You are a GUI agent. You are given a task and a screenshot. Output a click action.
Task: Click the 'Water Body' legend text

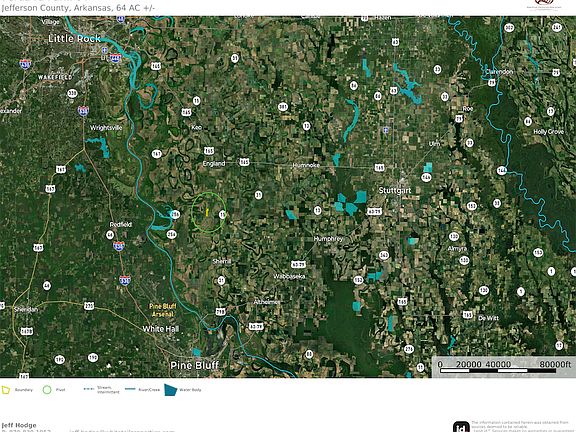click(x=190, y=390)
